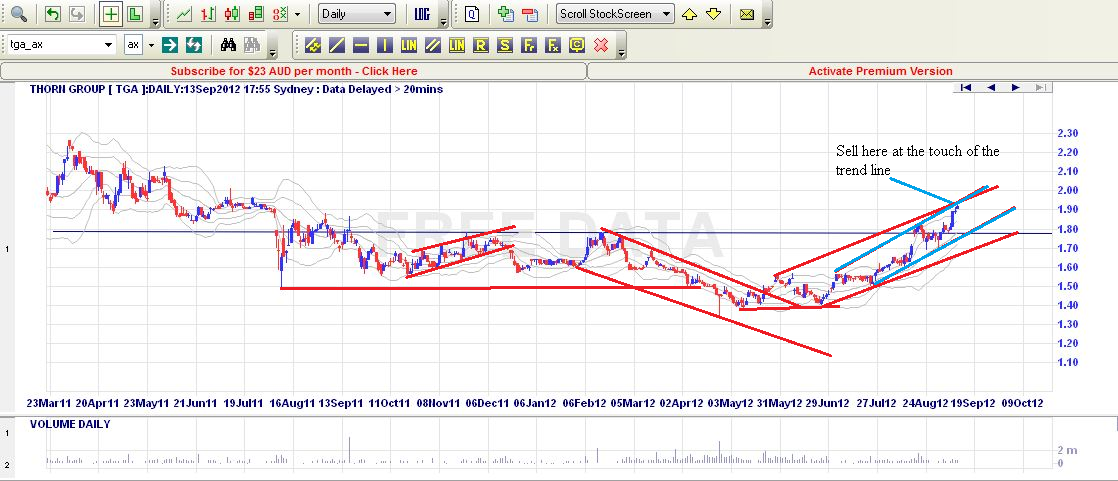Click the 2.00 price axis label
This screenshot has height=481, width=1118.
[x=1067, y=190]
